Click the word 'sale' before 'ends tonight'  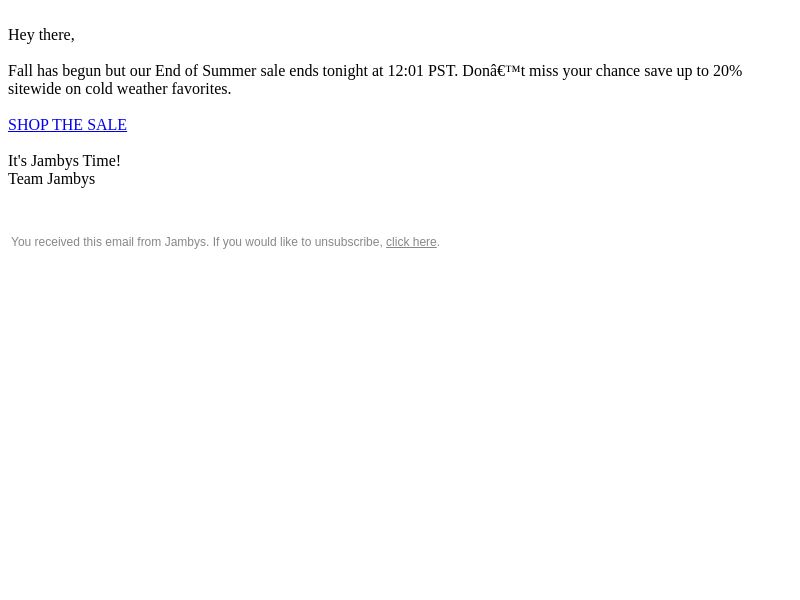[272, 71]
